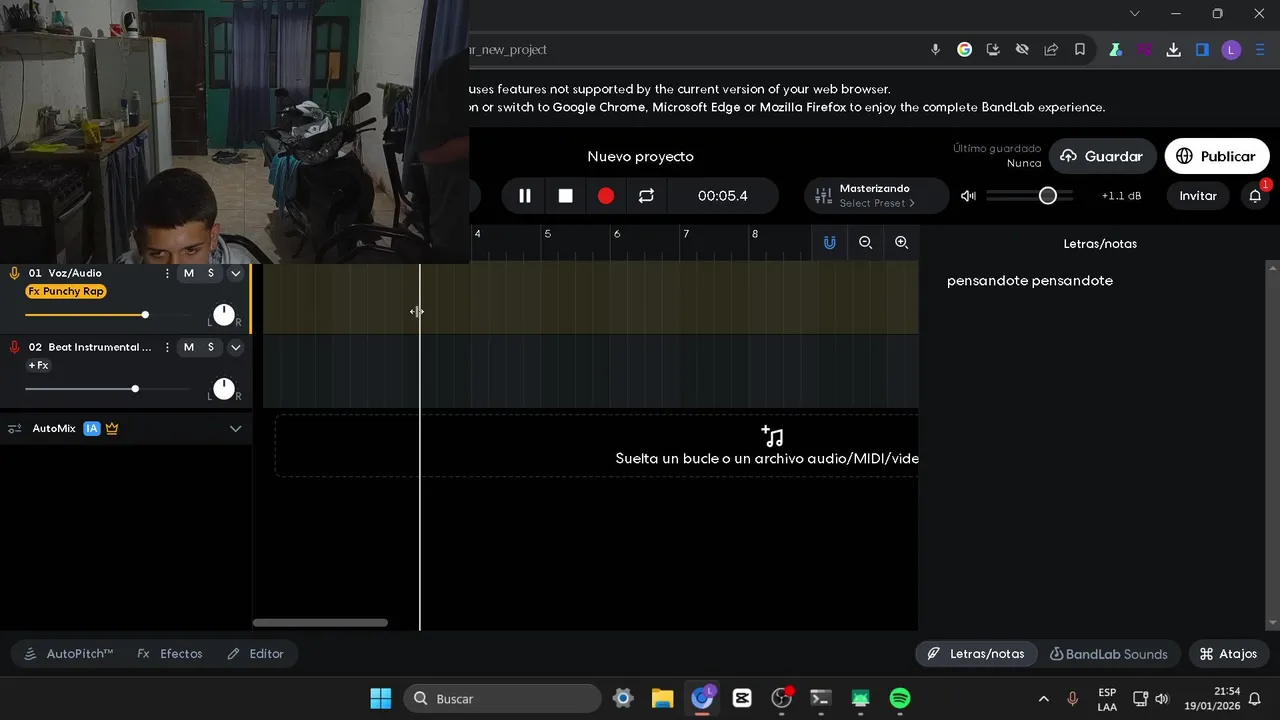Expand the AutoMix section
The width and height of the screenshot is (1280, 720).
click(x=236, y=428)
